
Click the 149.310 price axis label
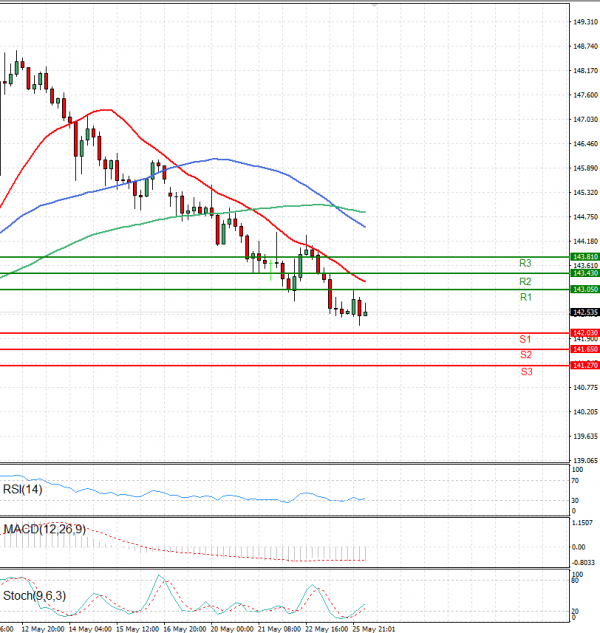click(x=585, y=21)
